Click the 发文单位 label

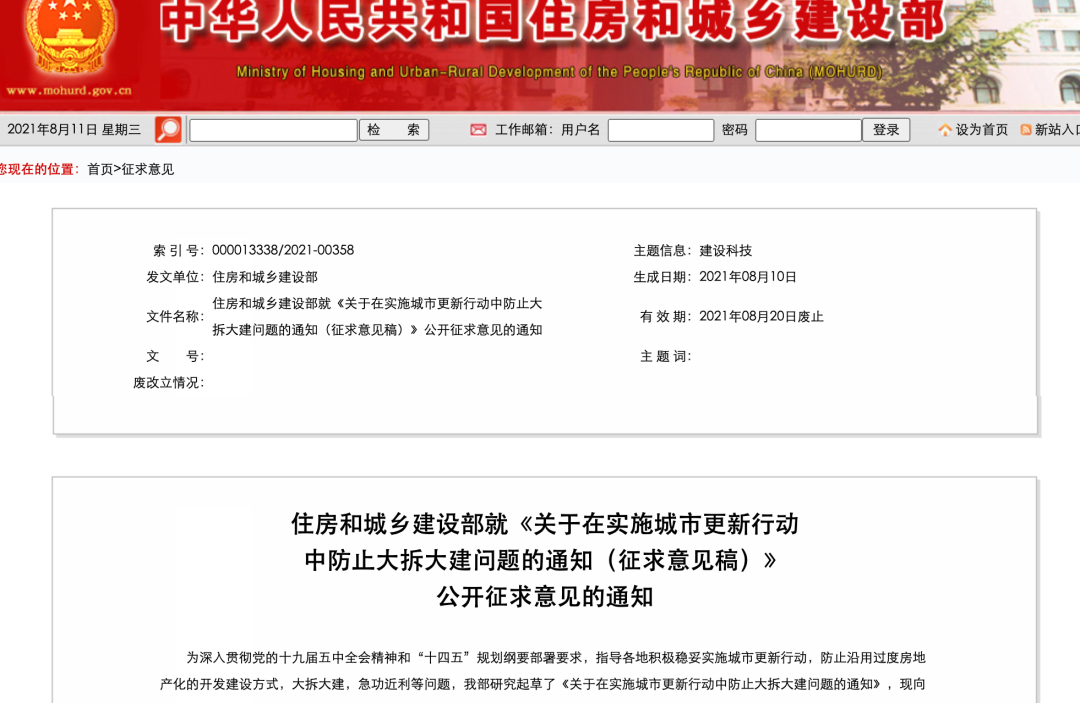tap(175, 277)
